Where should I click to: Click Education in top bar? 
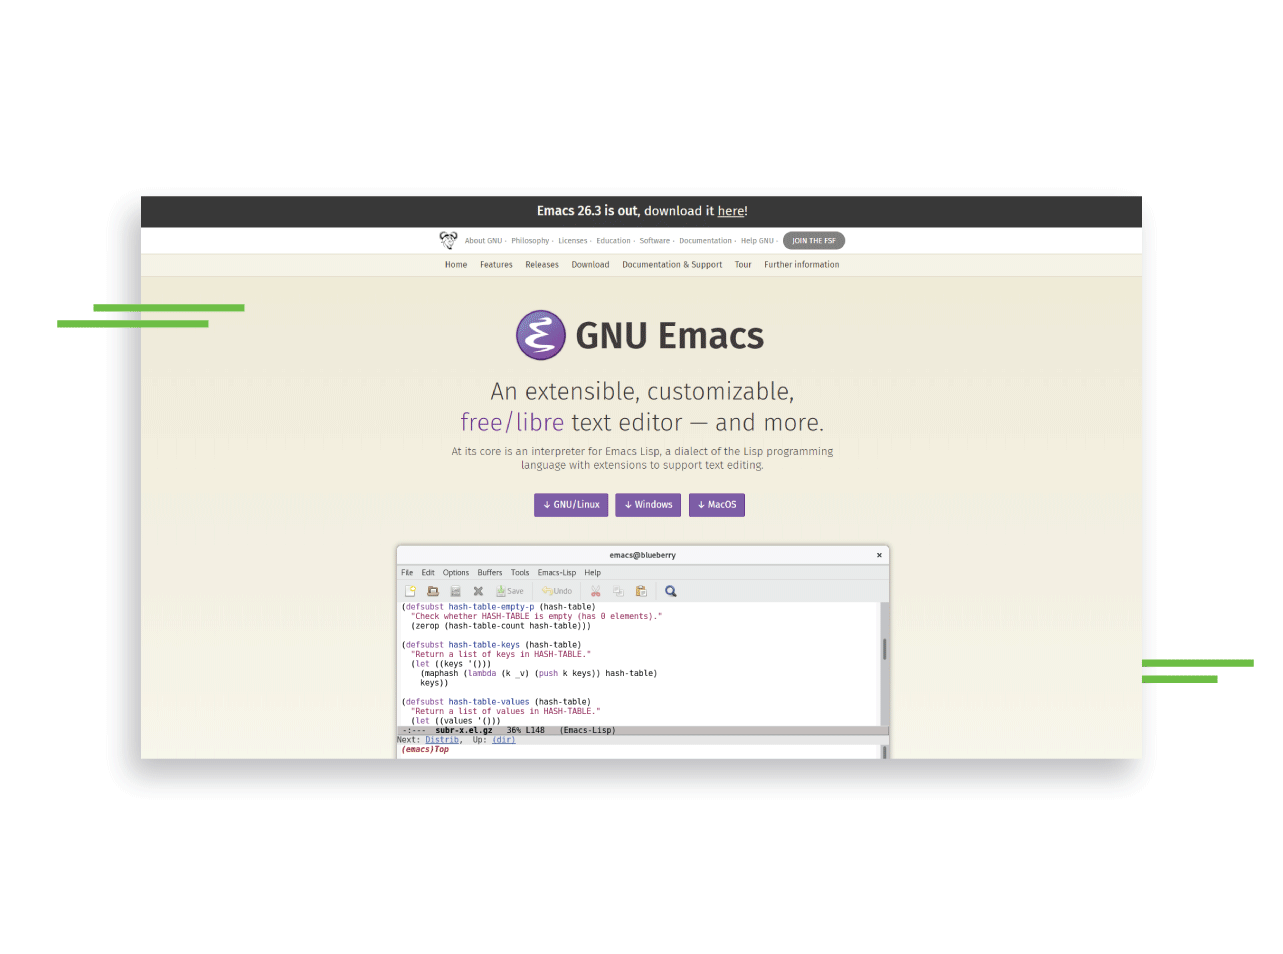(x=613, y=241)
